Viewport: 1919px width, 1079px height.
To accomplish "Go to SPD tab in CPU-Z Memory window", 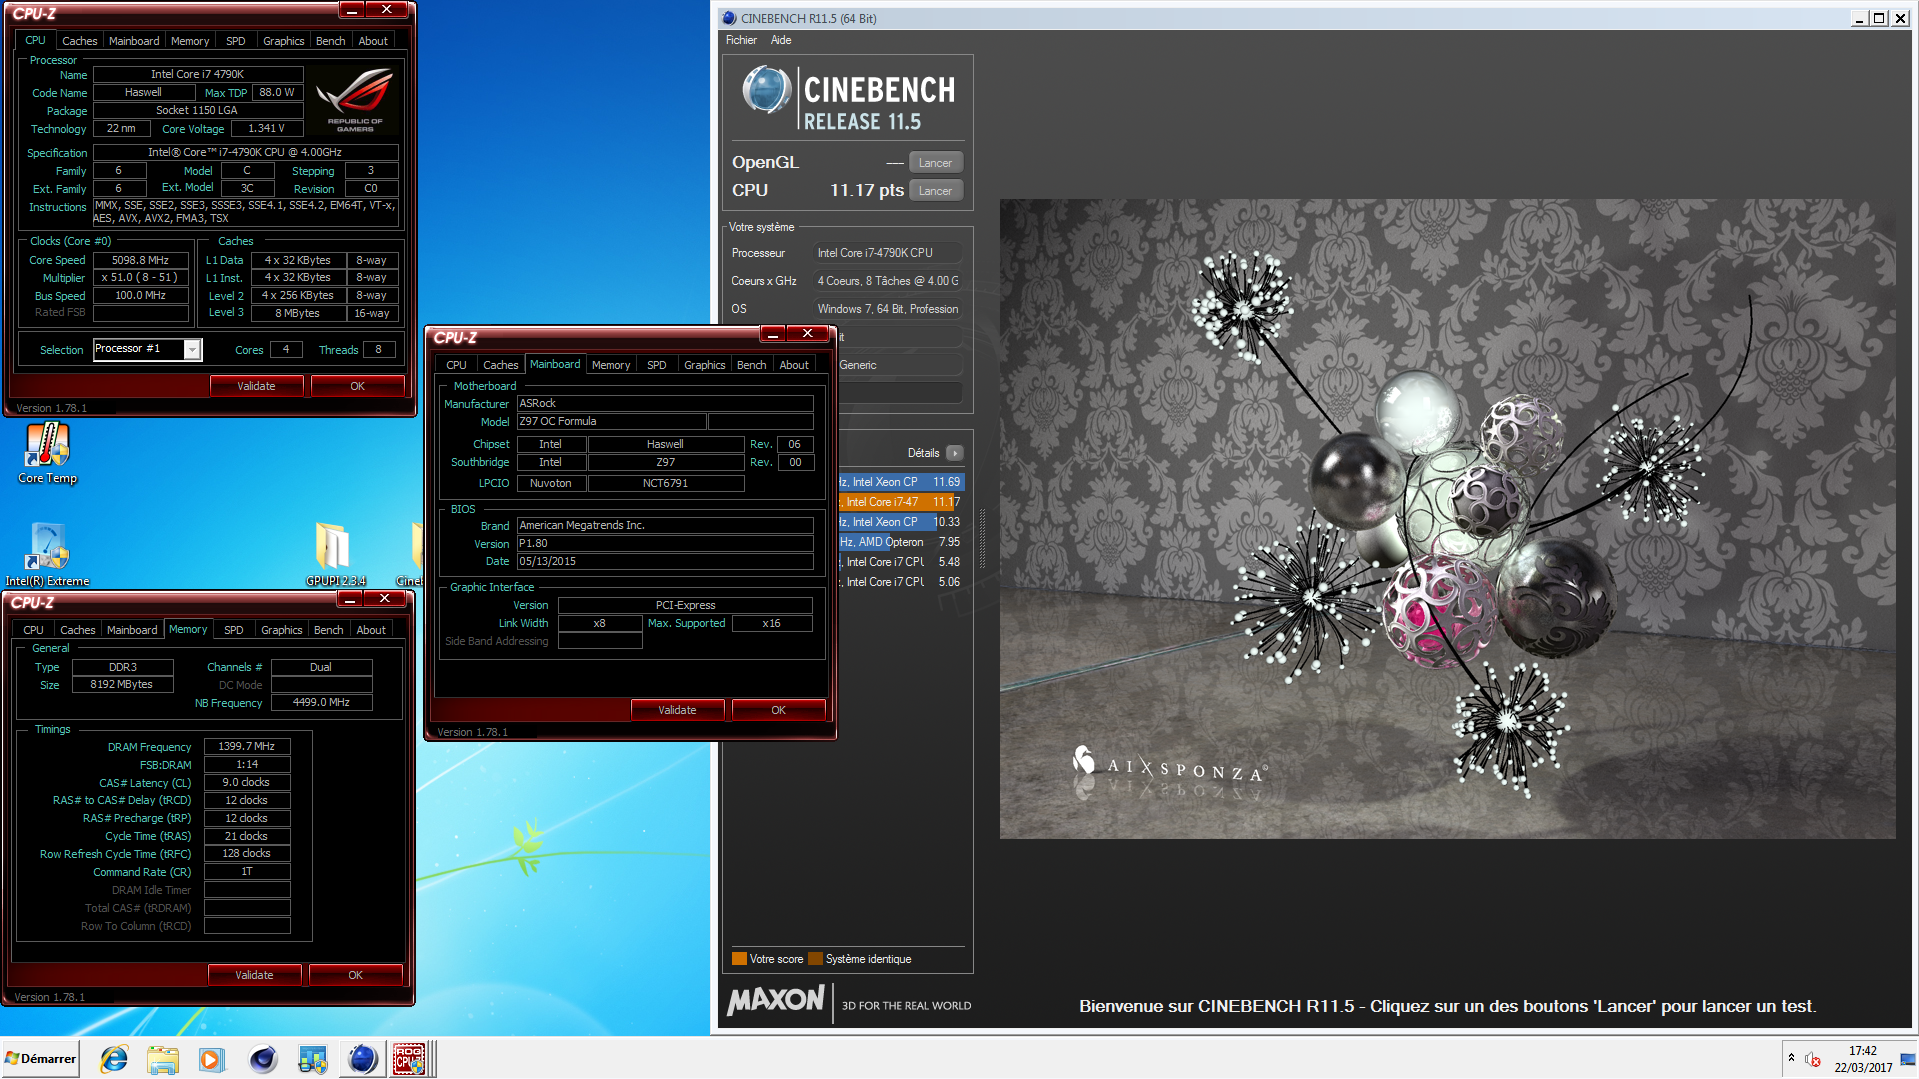I will [x=234, y=630].
